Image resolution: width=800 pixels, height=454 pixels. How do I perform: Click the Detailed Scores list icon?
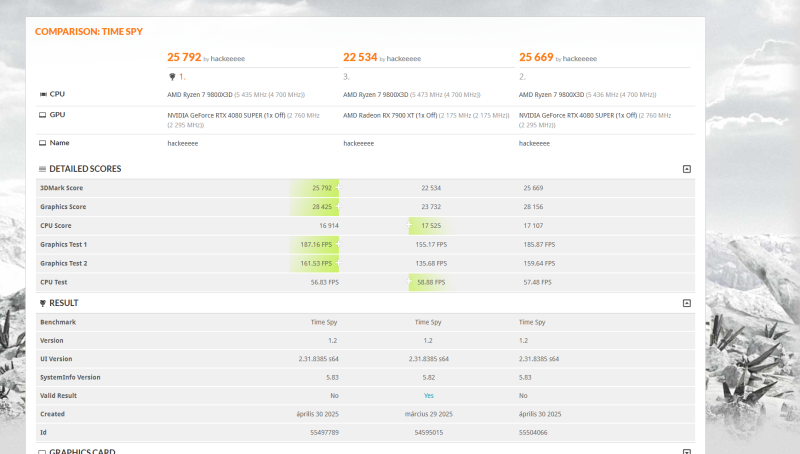pyautogui.click(x=42, y=169)
